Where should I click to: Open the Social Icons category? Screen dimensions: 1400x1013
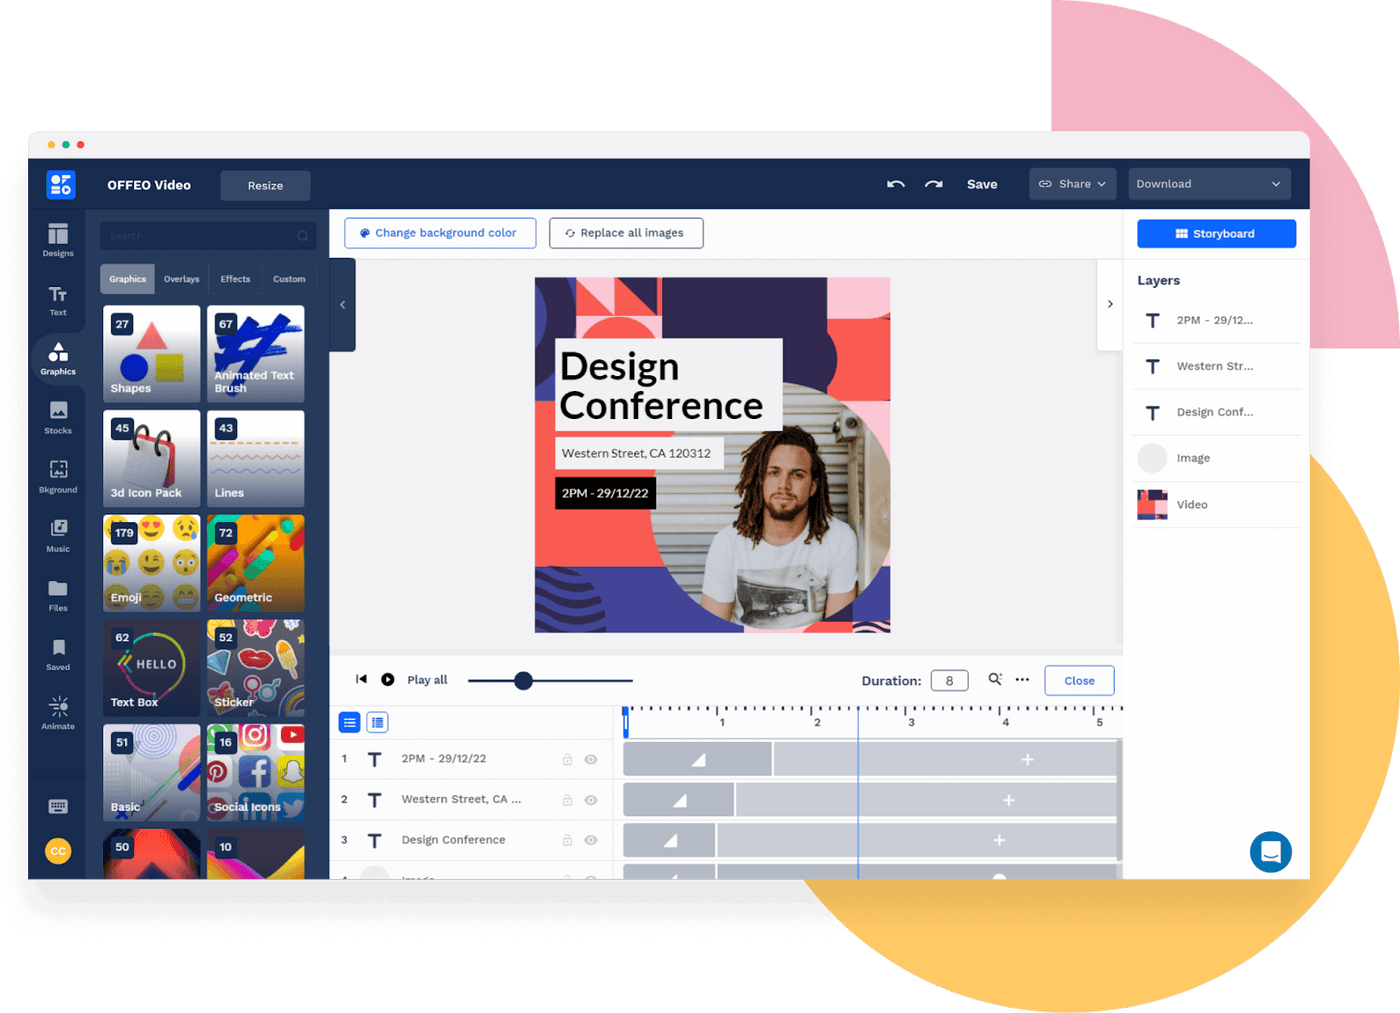[x=255, y=773]
